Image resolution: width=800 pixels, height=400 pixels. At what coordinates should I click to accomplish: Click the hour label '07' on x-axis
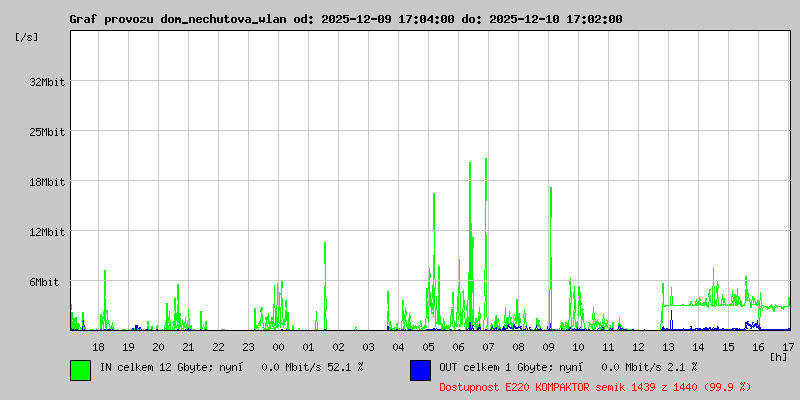point(488,347)
